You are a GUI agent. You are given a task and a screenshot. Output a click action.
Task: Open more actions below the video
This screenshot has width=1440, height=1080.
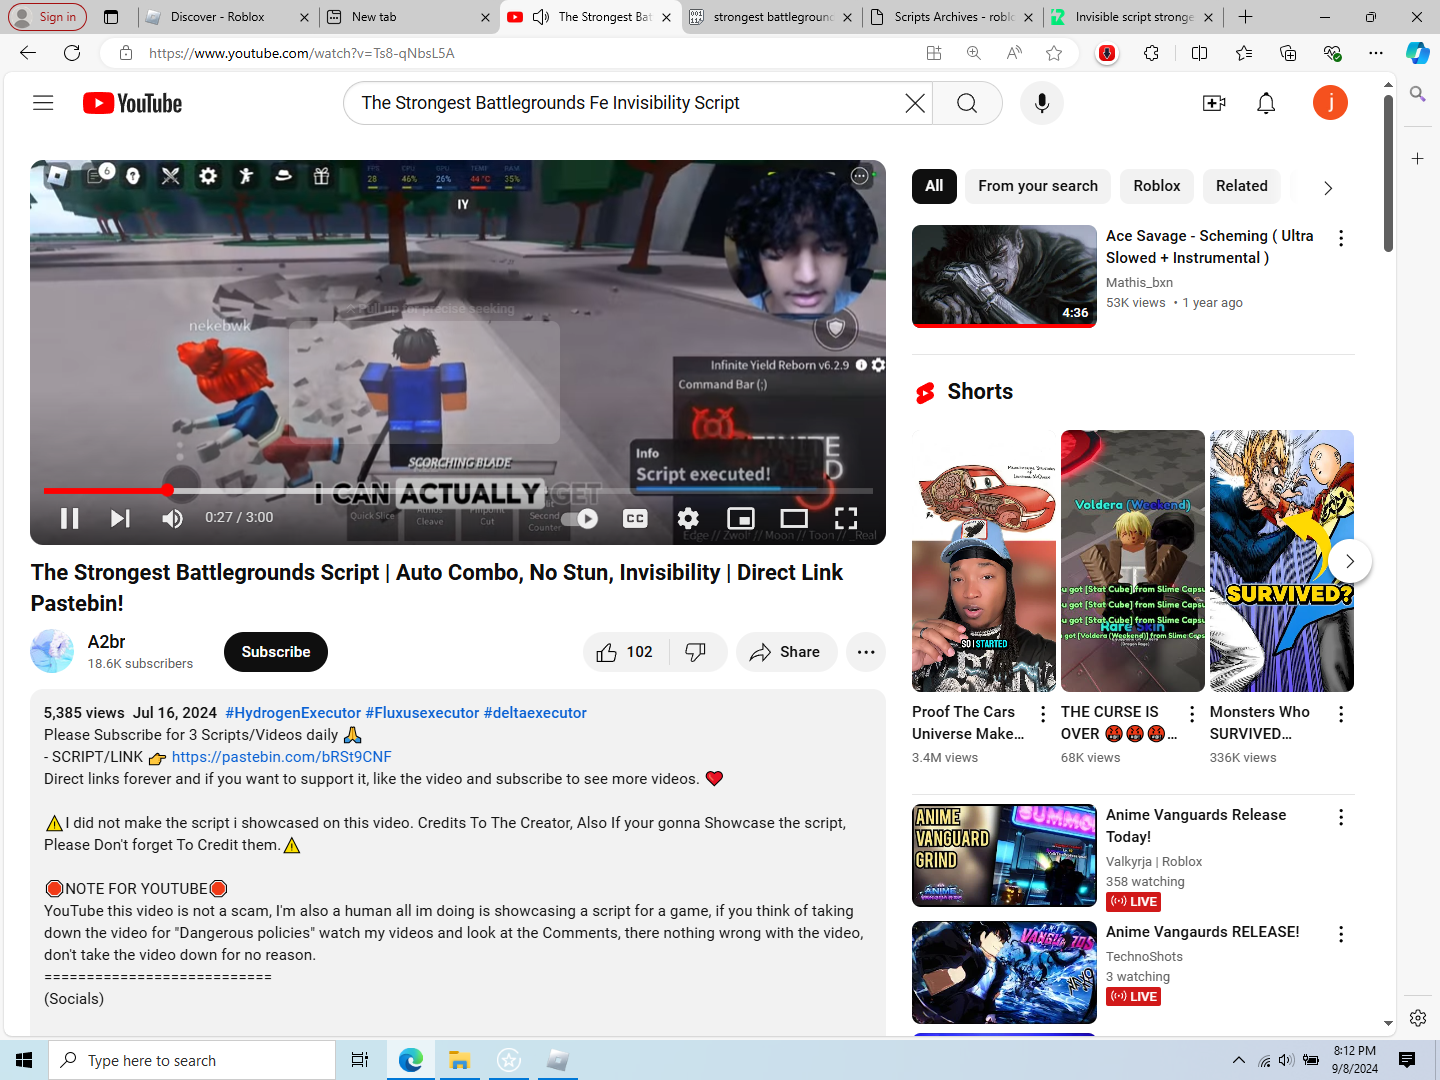click(866, 652)
